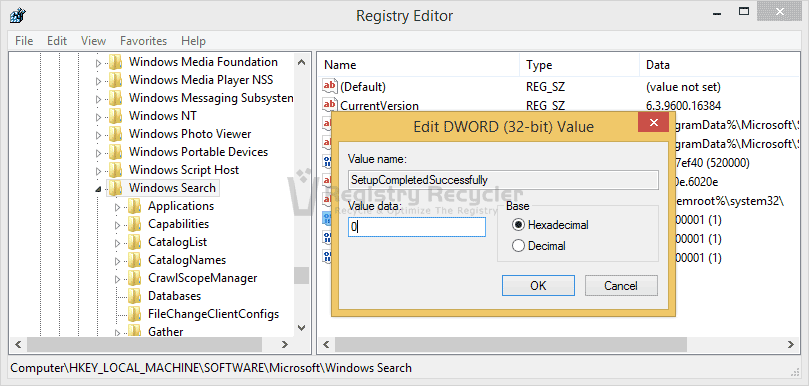Open the Help menu

[x=193, y=41]
